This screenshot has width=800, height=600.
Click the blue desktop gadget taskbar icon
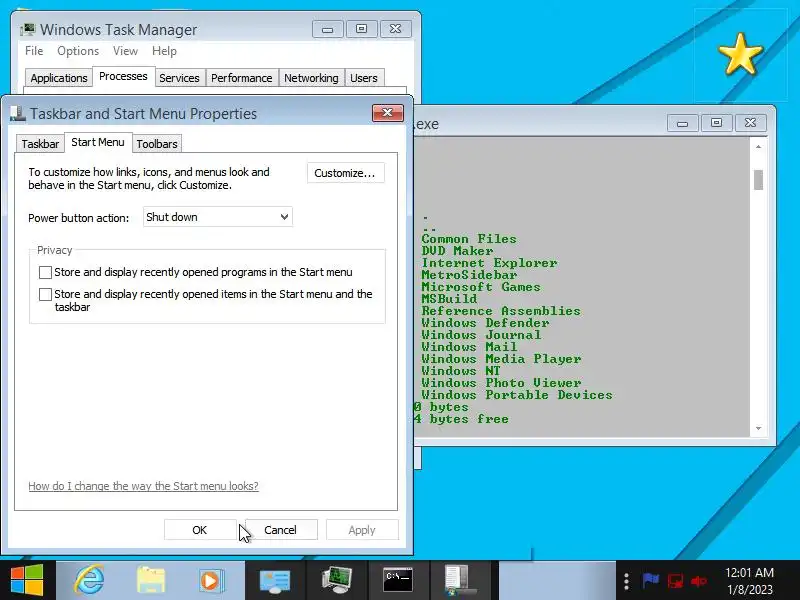click(275, 581)
